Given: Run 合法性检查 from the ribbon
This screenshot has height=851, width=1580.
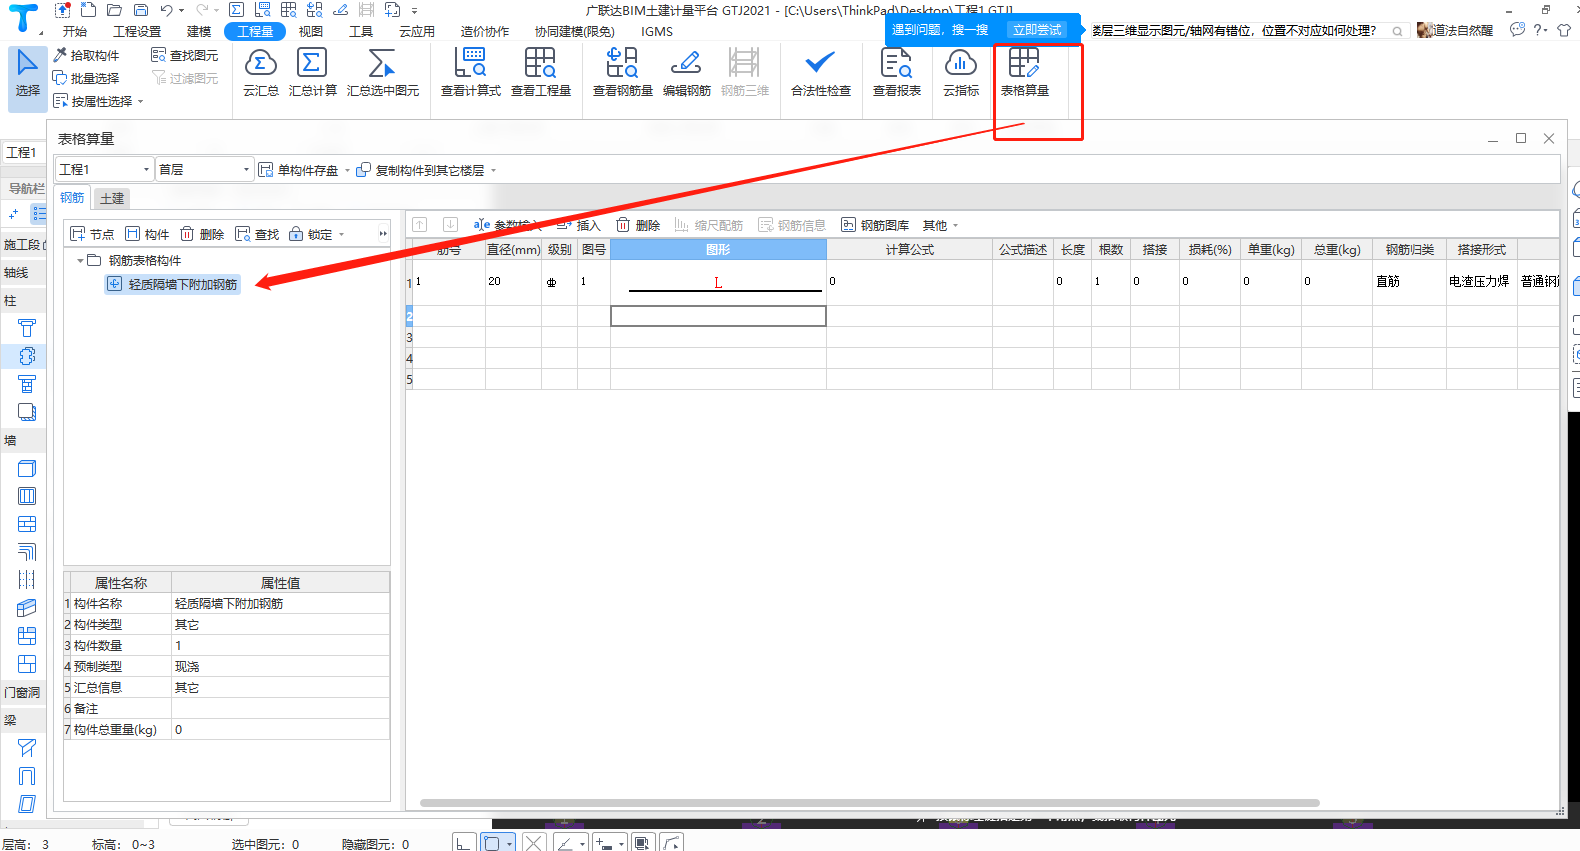Looking at the screenshot, I should (821, 73).
